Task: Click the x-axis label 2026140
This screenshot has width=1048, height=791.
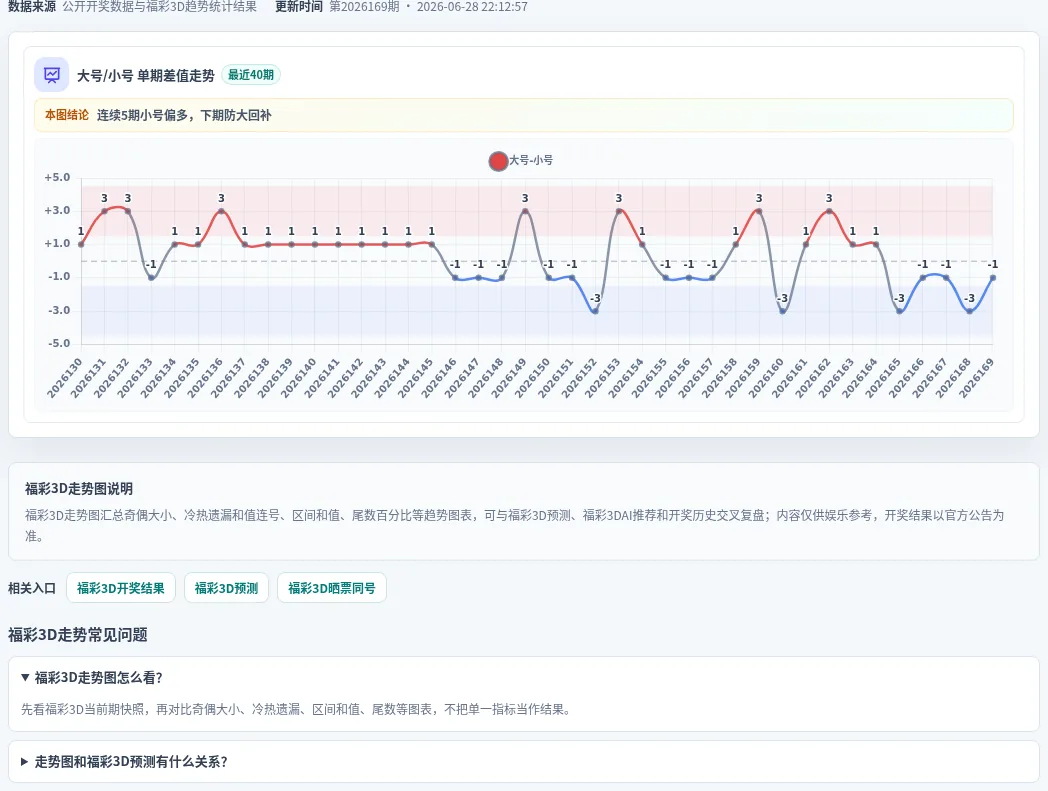Action: (x=299, y=378)
